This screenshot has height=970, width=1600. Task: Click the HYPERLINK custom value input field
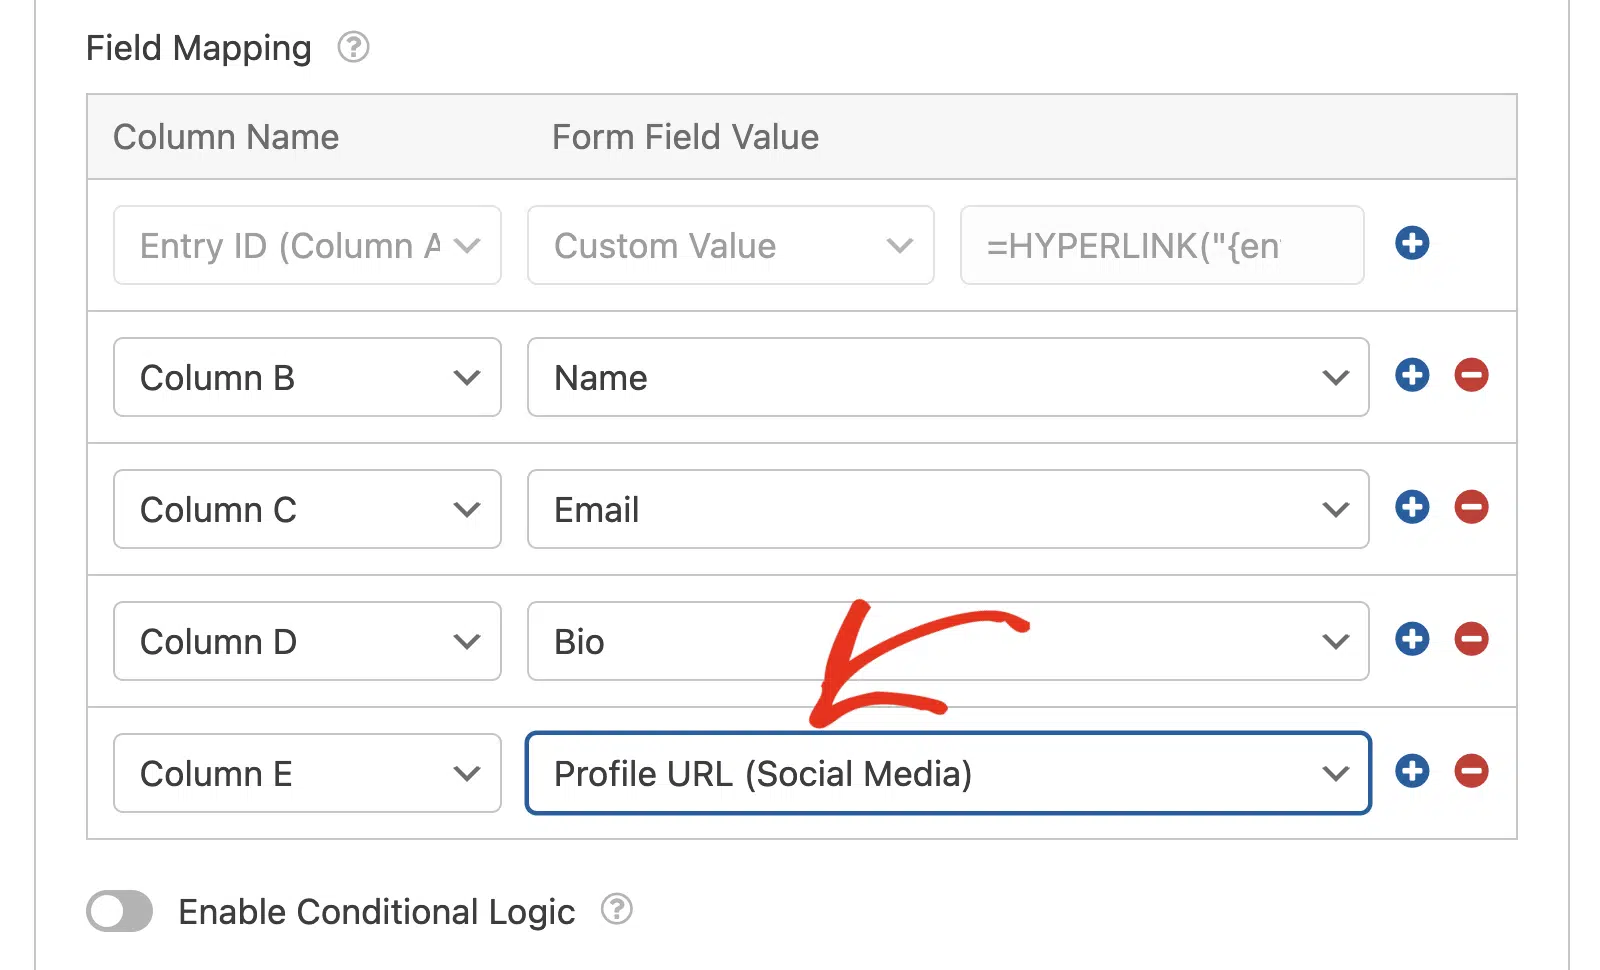pyautogui.click(x=1162, y=245)
